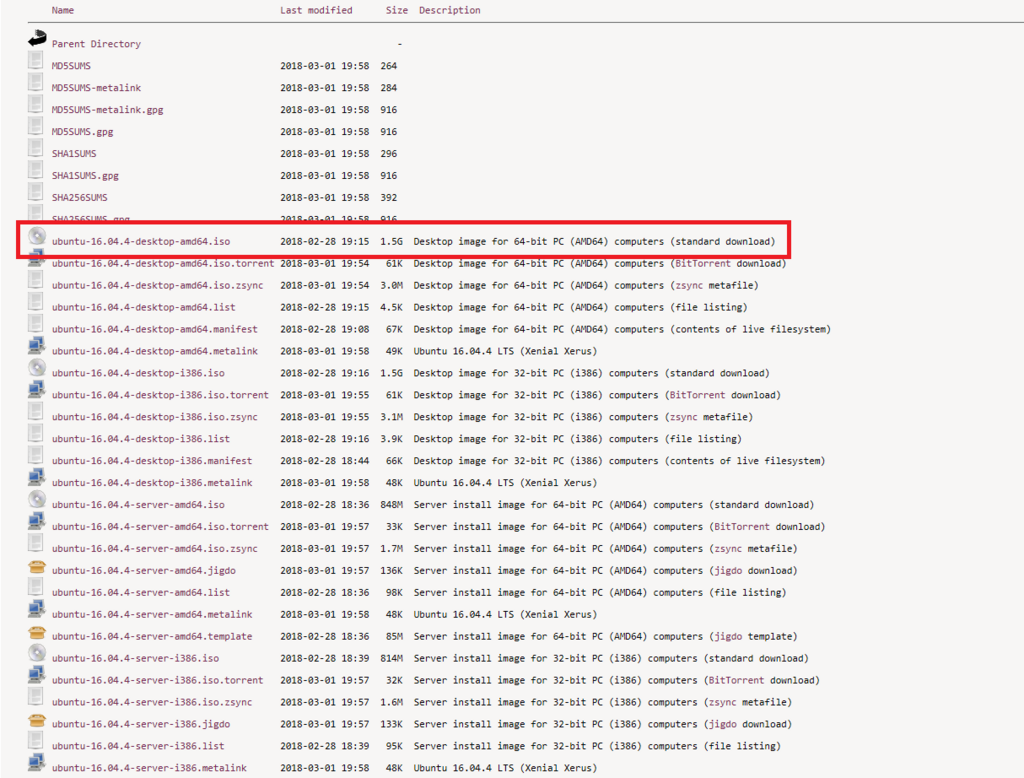
Task: Open the SHA1SUMS file link
Action: (74, 154)
